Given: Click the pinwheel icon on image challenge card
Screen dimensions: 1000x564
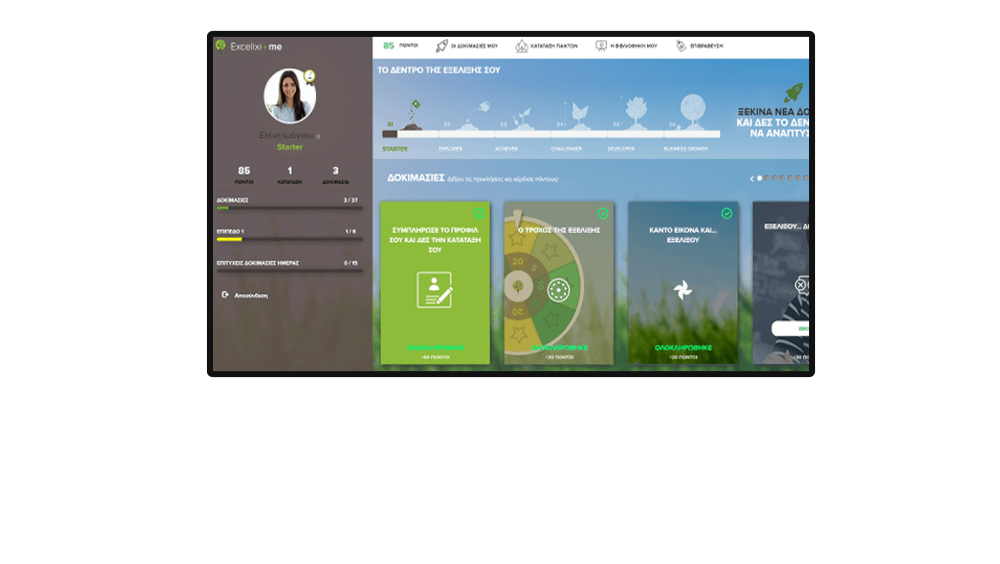Looking at the screenshot, I should (x=682, y=290).
